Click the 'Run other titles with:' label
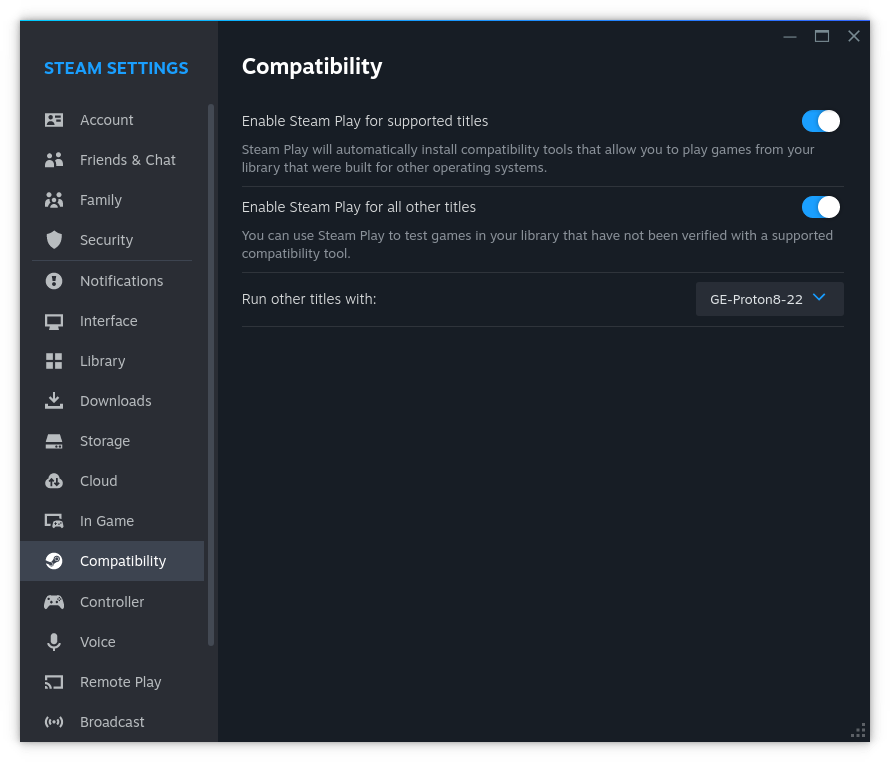Viewport: 890px width, 762px height. [x=309, y=299]
